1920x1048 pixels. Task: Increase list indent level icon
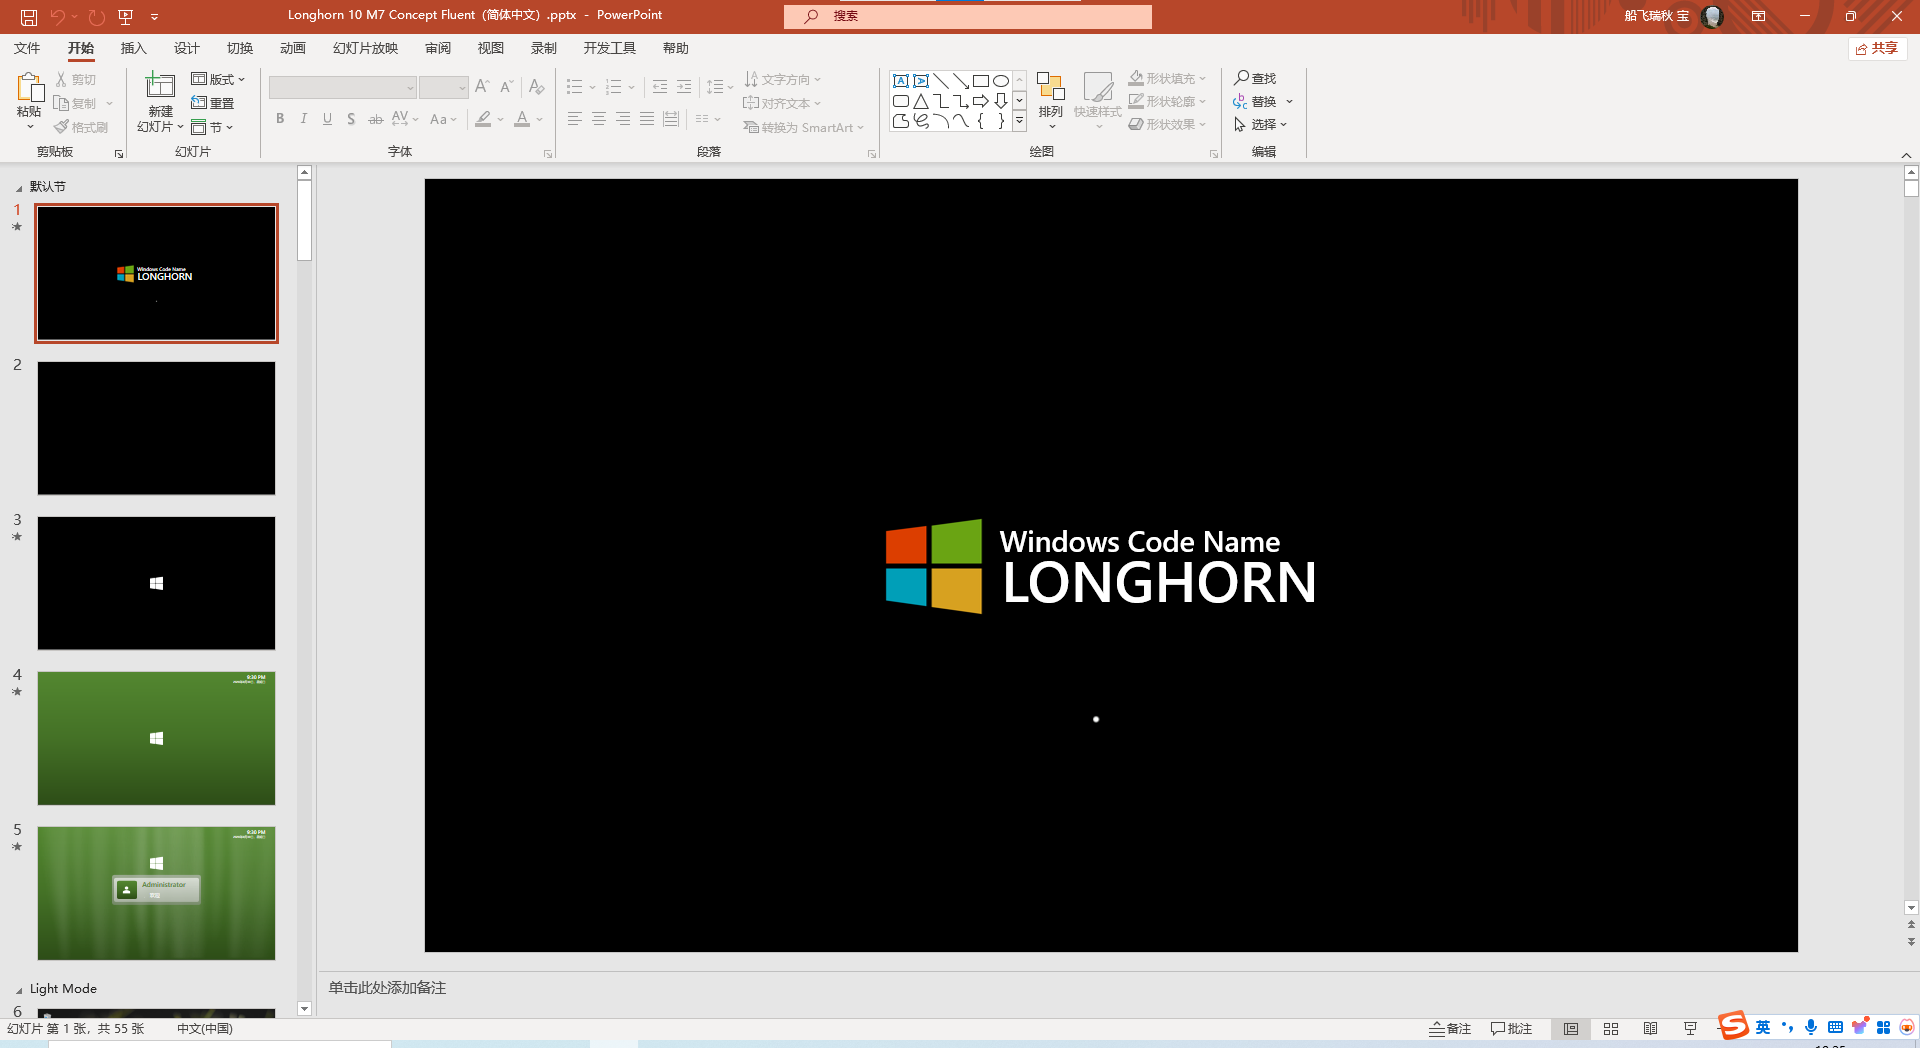pos(684,87)
